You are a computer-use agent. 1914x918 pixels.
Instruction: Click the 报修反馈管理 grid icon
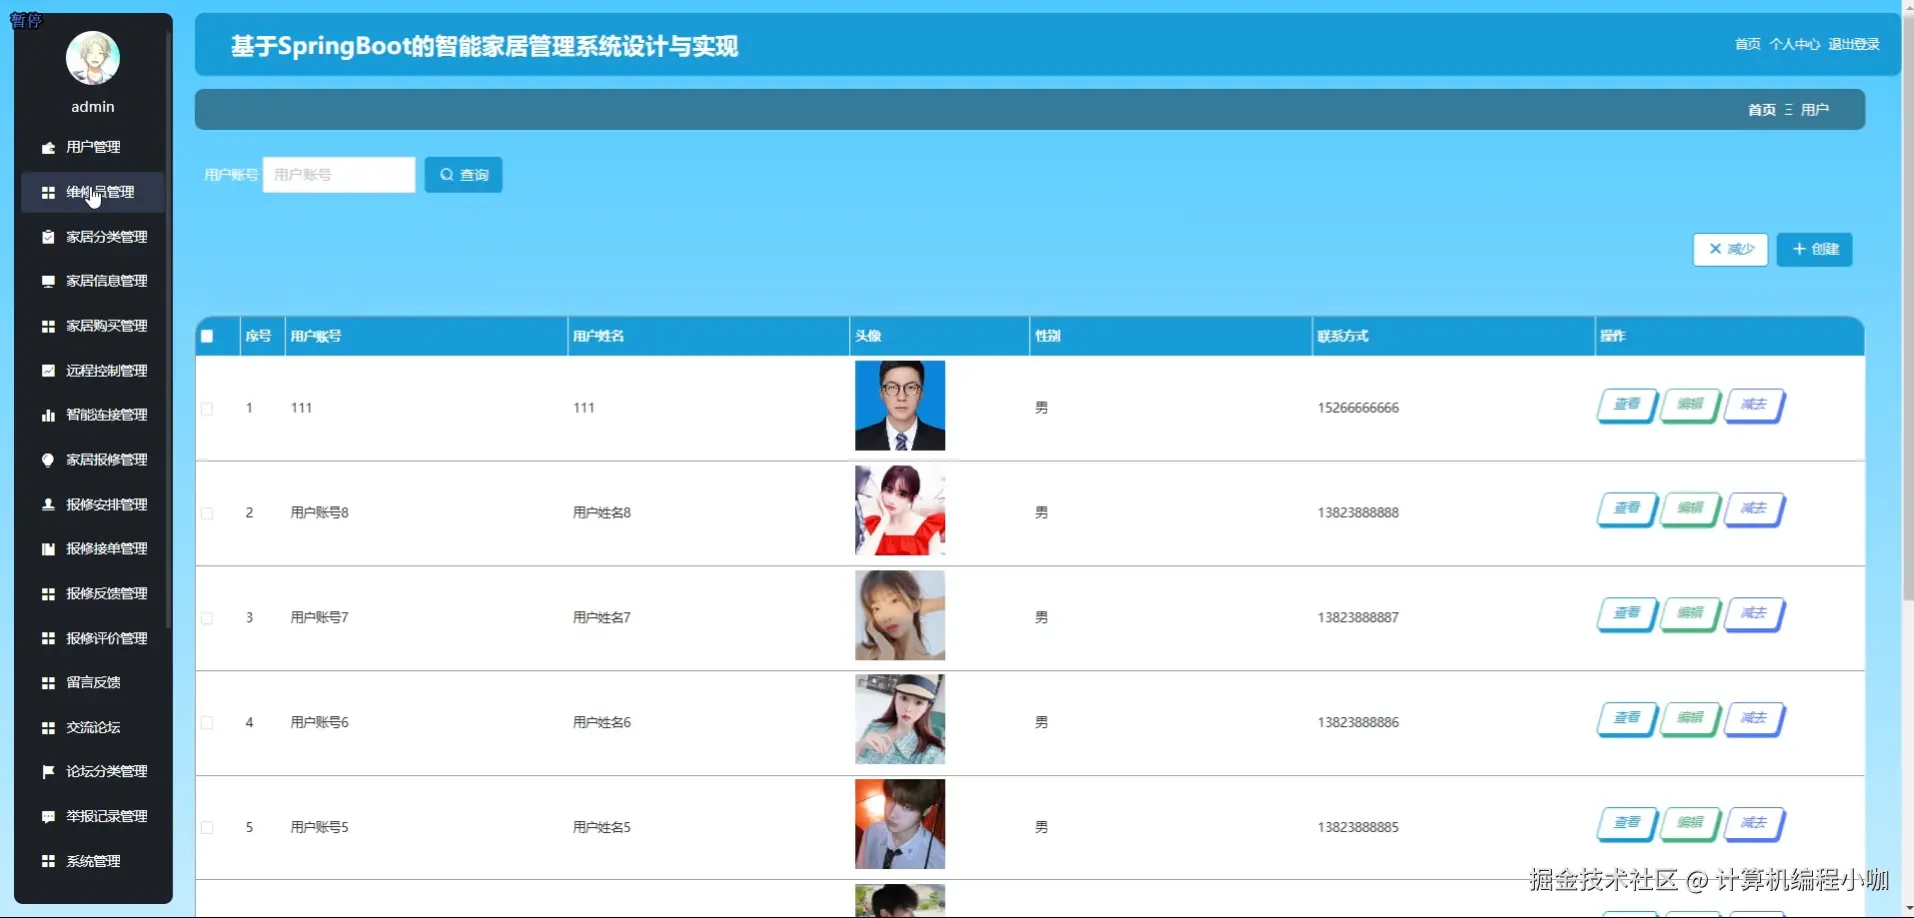[x=48, y=594]
